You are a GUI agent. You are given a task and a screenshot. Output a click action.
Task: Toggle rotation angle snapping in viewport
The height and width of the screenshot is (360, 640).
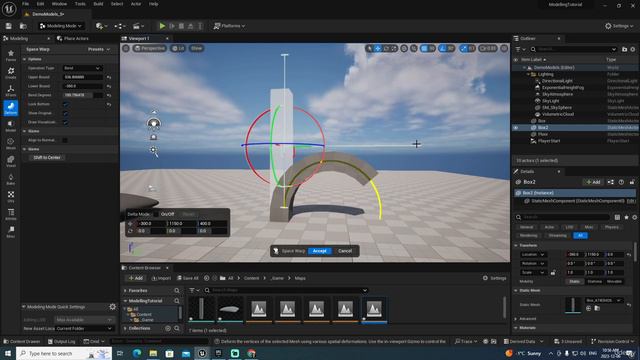[x=442, y=49]
